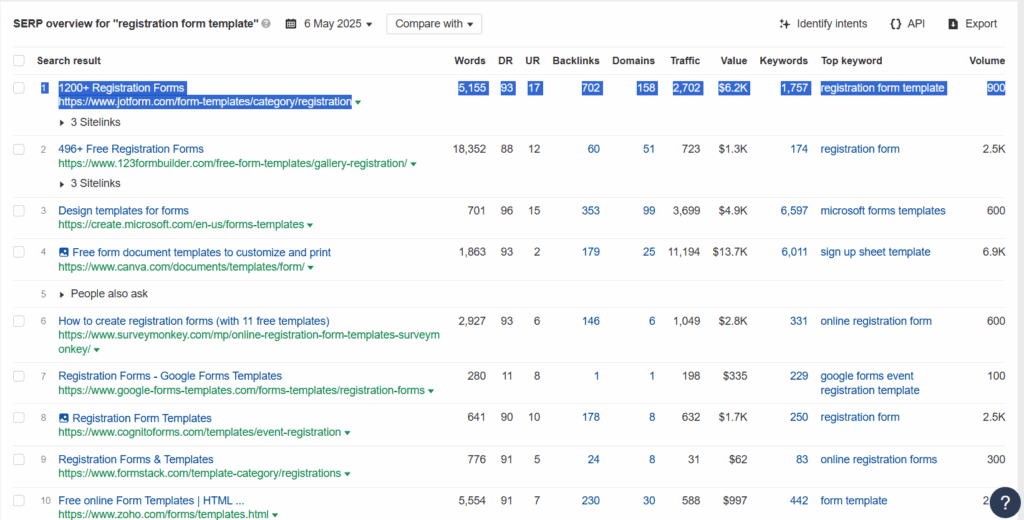Click the Traffic column header

click(x=685, y=61)
